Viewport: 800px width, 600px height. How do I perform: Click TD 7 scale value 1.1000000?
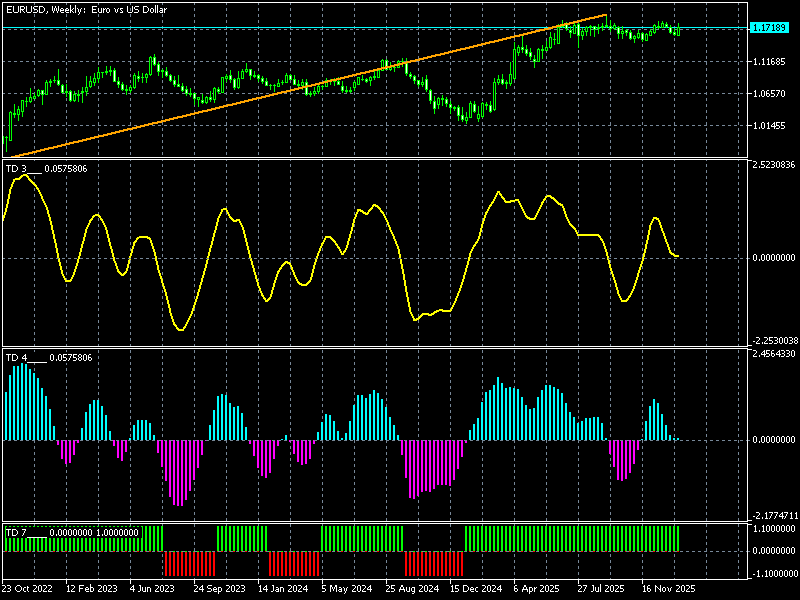click(x=773, y=529)
